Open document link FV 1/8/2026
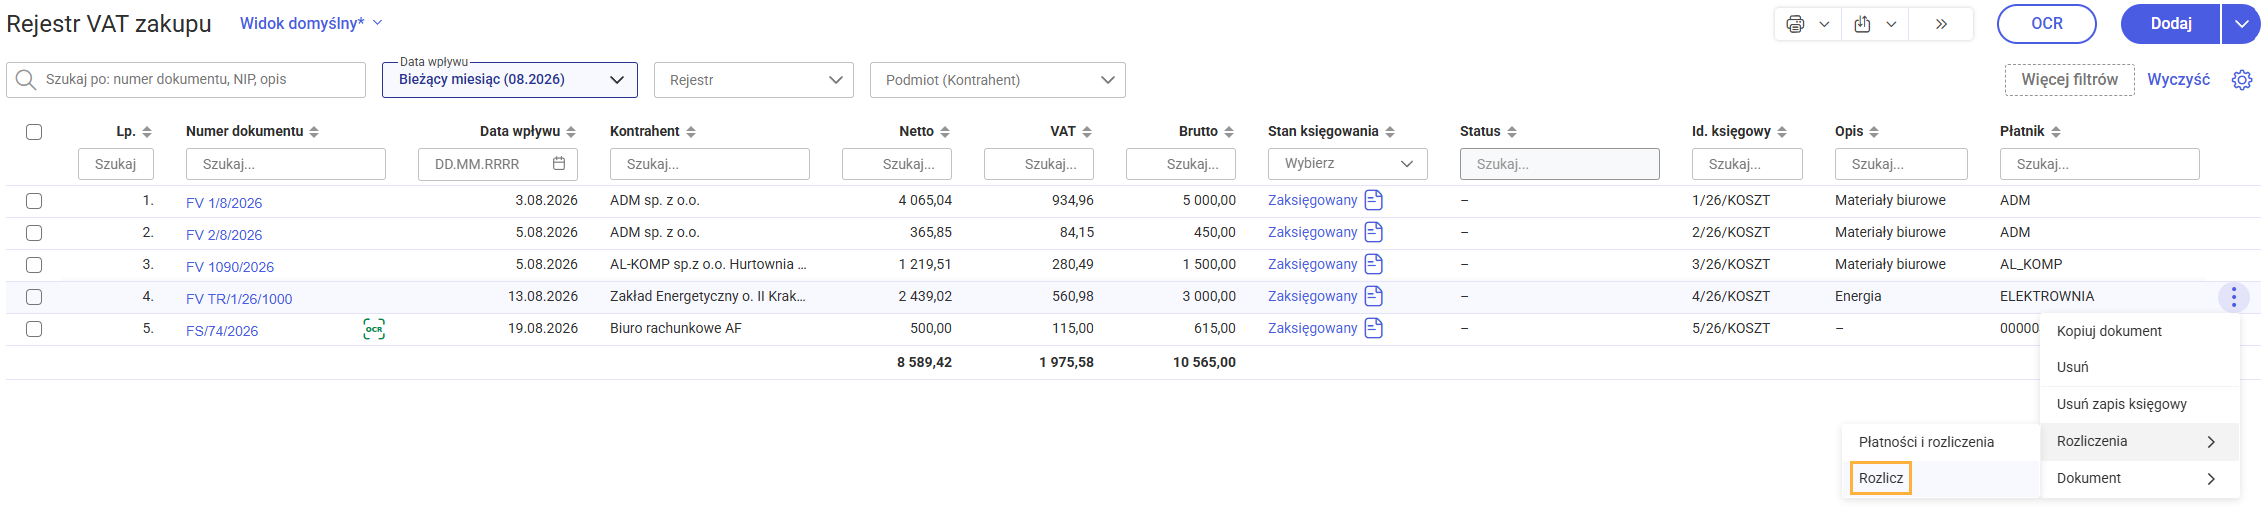 tap(224, 203)
